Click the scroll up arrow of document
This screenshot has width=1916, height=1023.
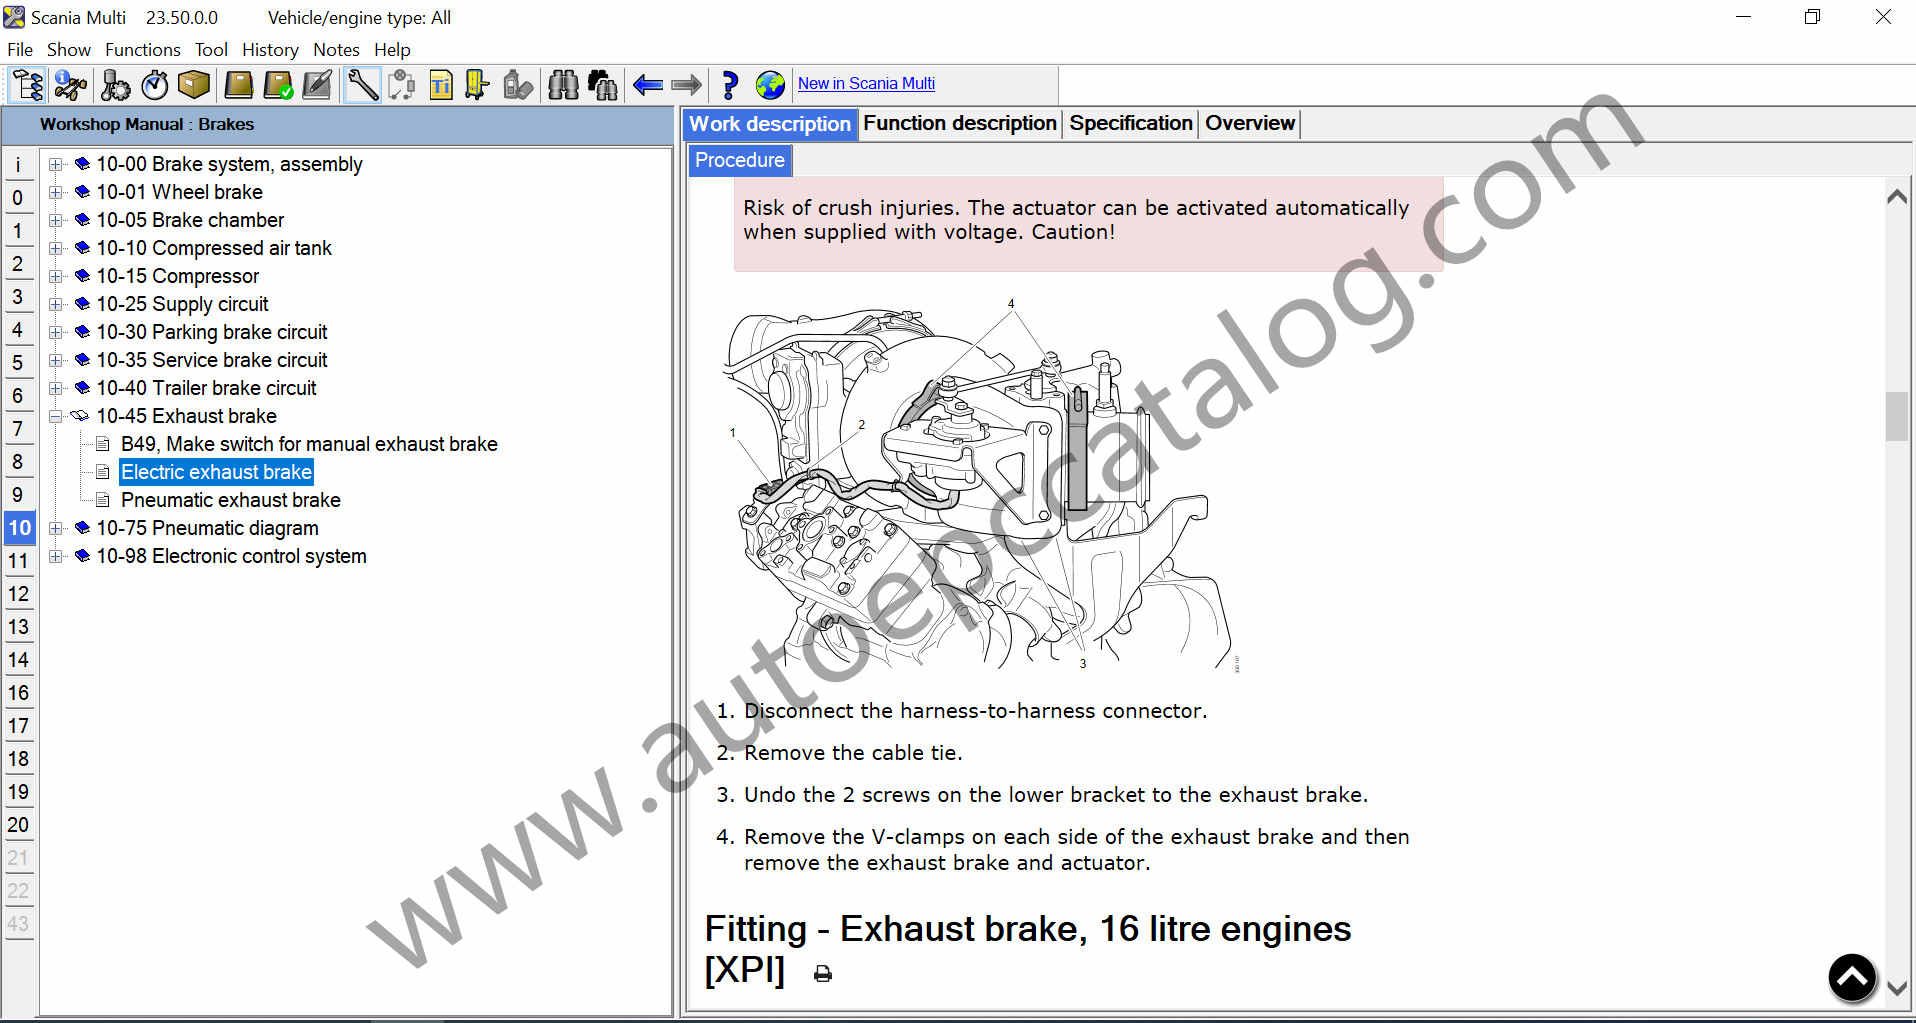point(1896,196)
